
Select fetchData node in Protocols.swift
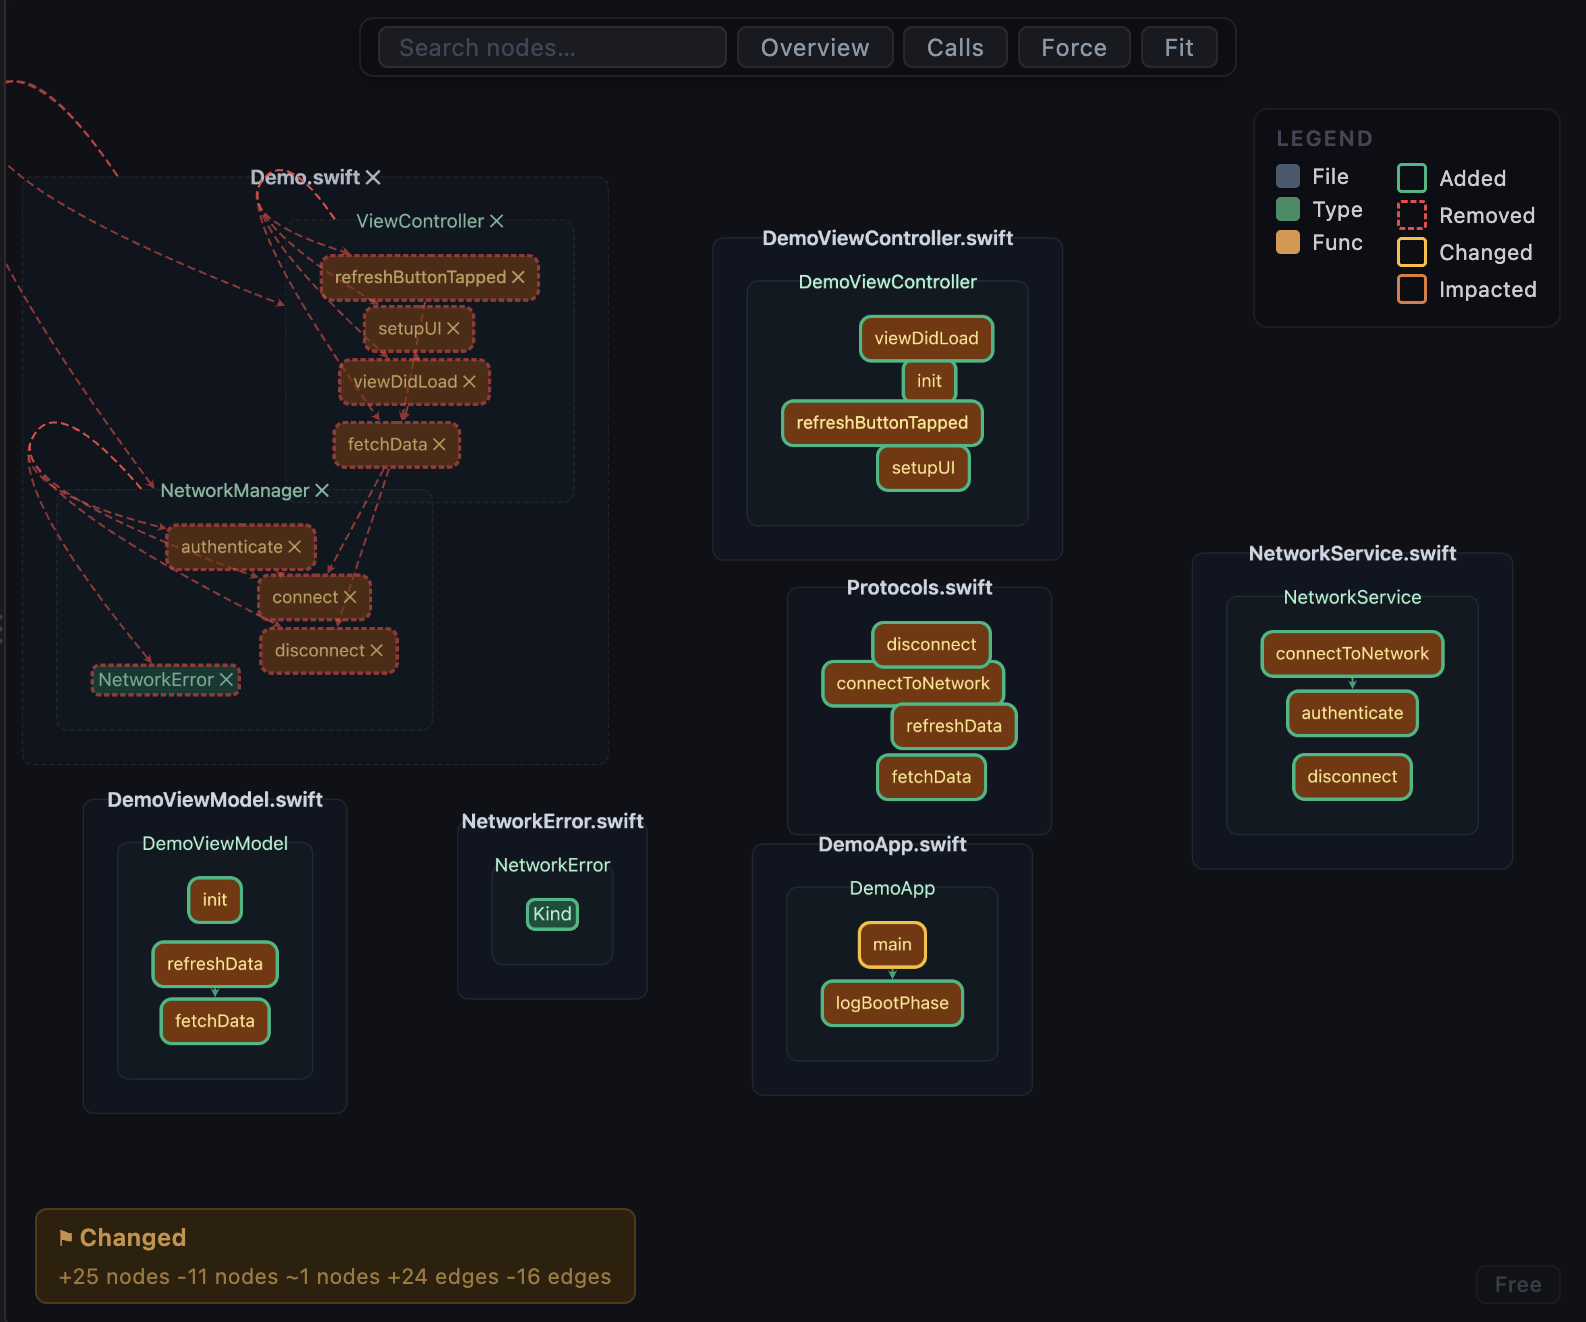click(931, 777)
